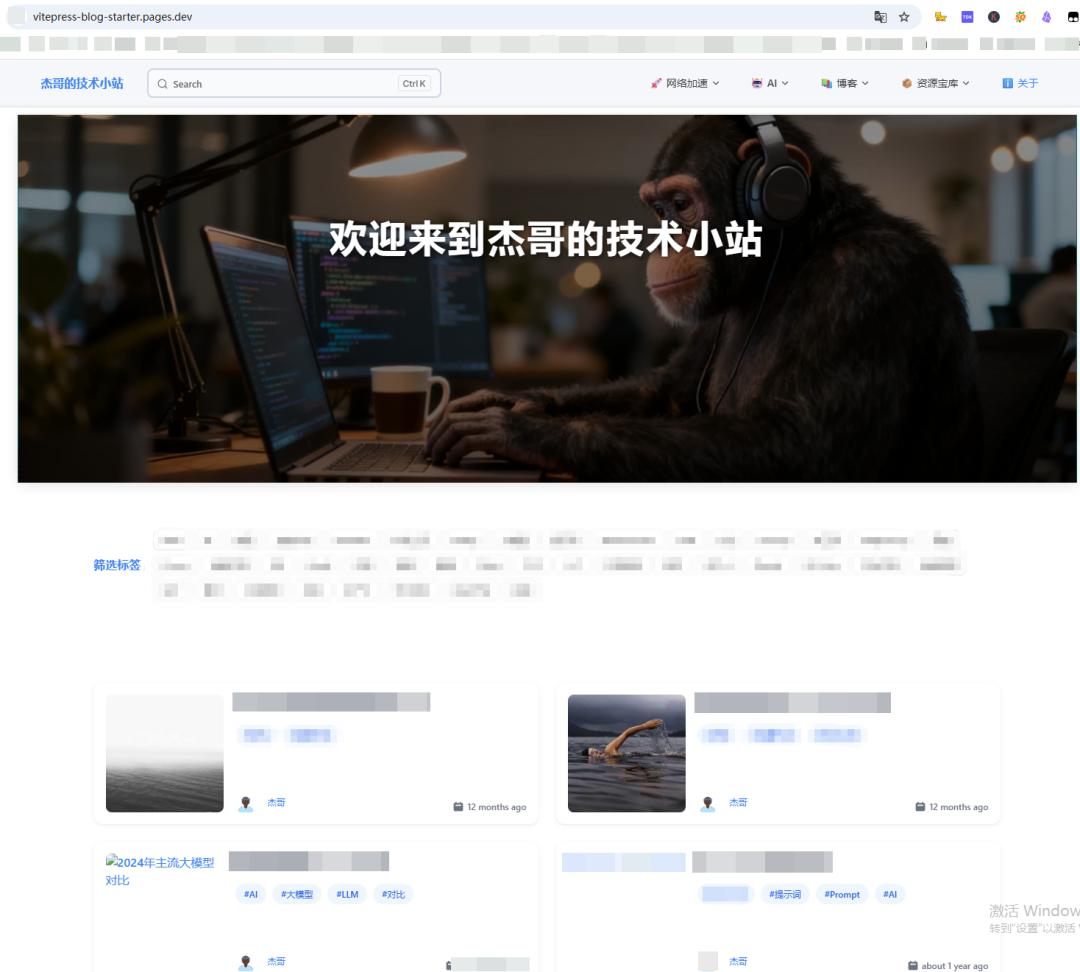Viewport: 1080px width, 972px height.
Task: Open the 博客 menu in the navbar
Action: 845,83
